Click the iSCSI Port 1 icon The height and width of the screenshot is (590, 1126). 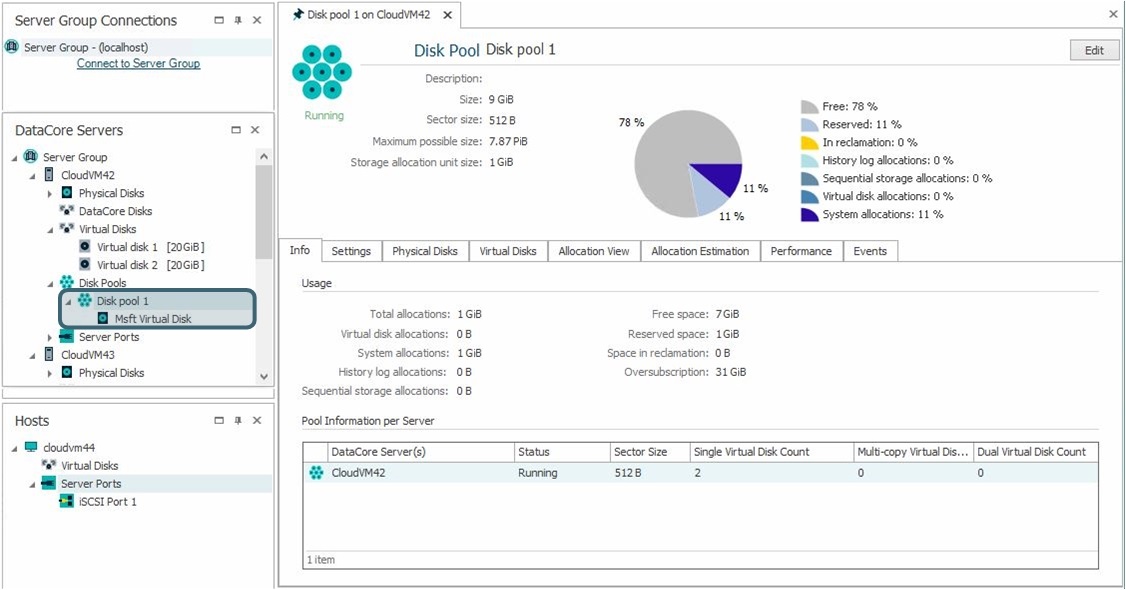click(x=67, y=502)
